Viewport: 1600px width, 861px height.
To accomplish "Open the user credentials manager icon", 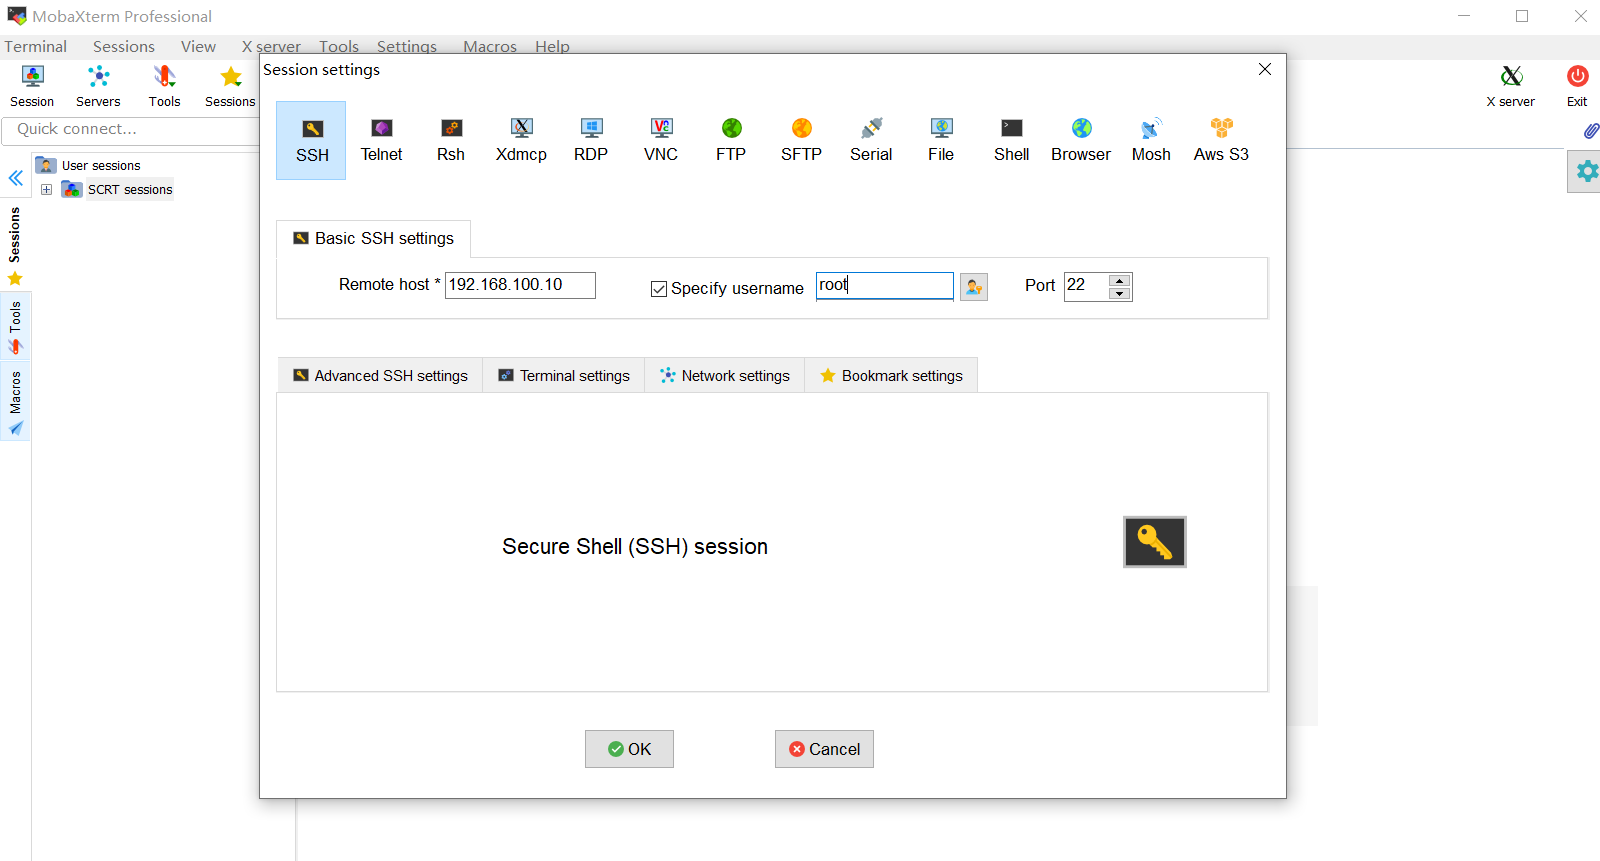I will 974,287.
